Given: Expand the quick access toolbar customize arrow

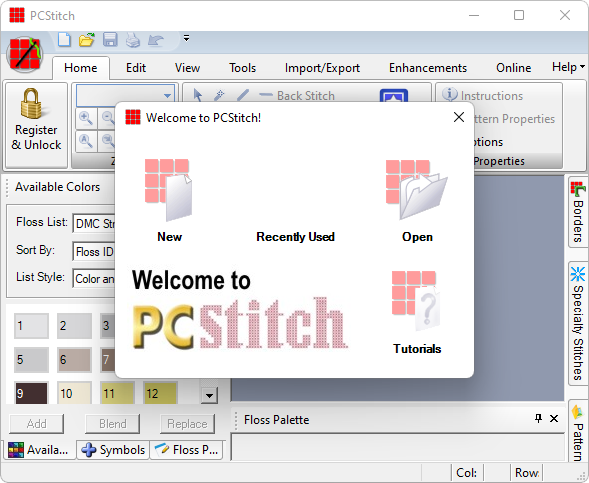Looking at the screenshot, I should [186, 38].
